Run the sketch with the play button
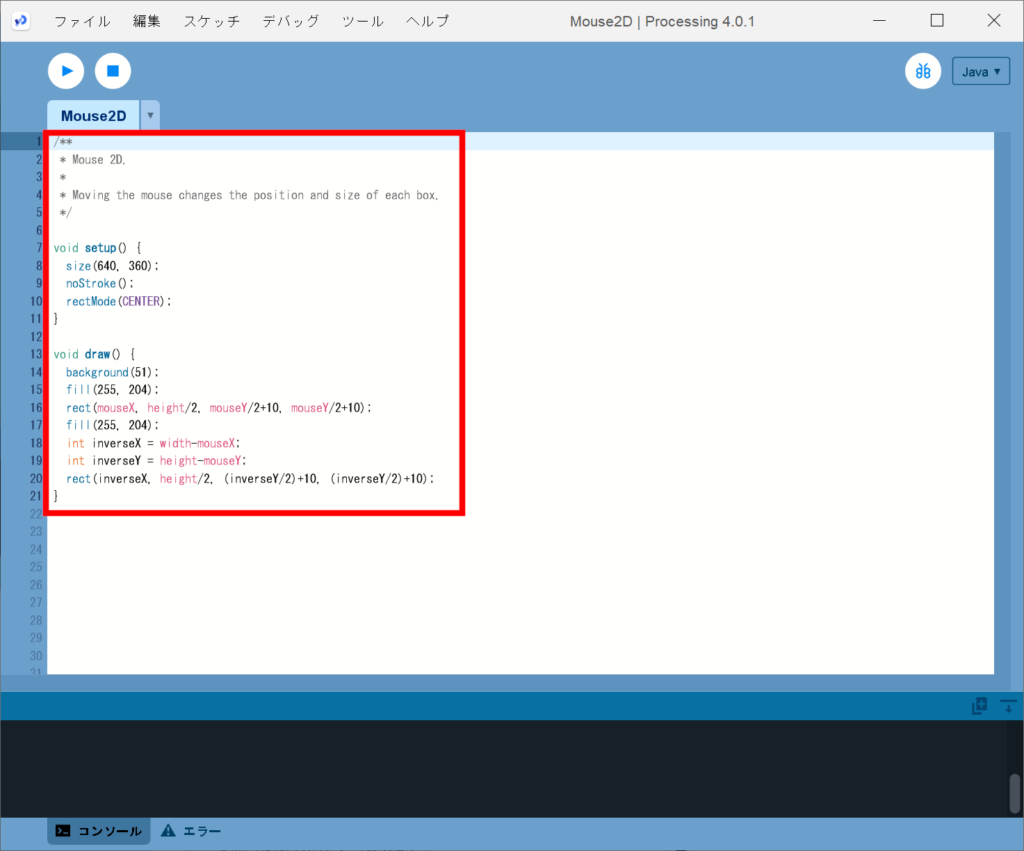The width and height of the screenshot is (1024, 851). tap(66, 71)
